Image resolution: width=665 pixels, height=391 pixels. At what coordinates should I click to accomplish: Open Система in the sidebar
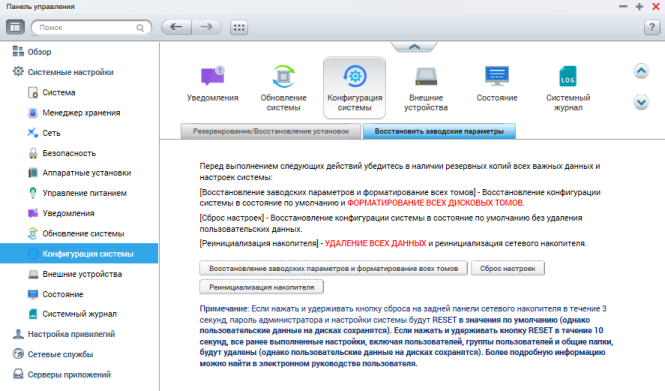pyautogui.click(x=59, y=92)
